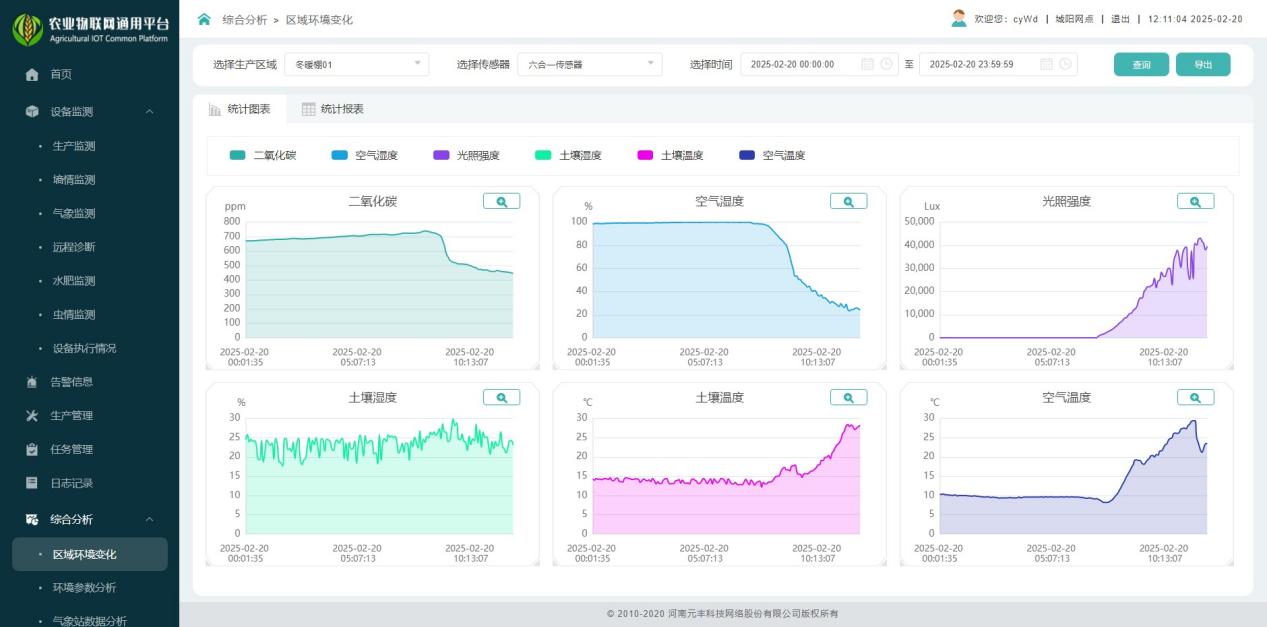This screenshot has height=627, width=1267.
Task: Open magnifier on the 土壤湿度 chart
Action: point(501,397)
